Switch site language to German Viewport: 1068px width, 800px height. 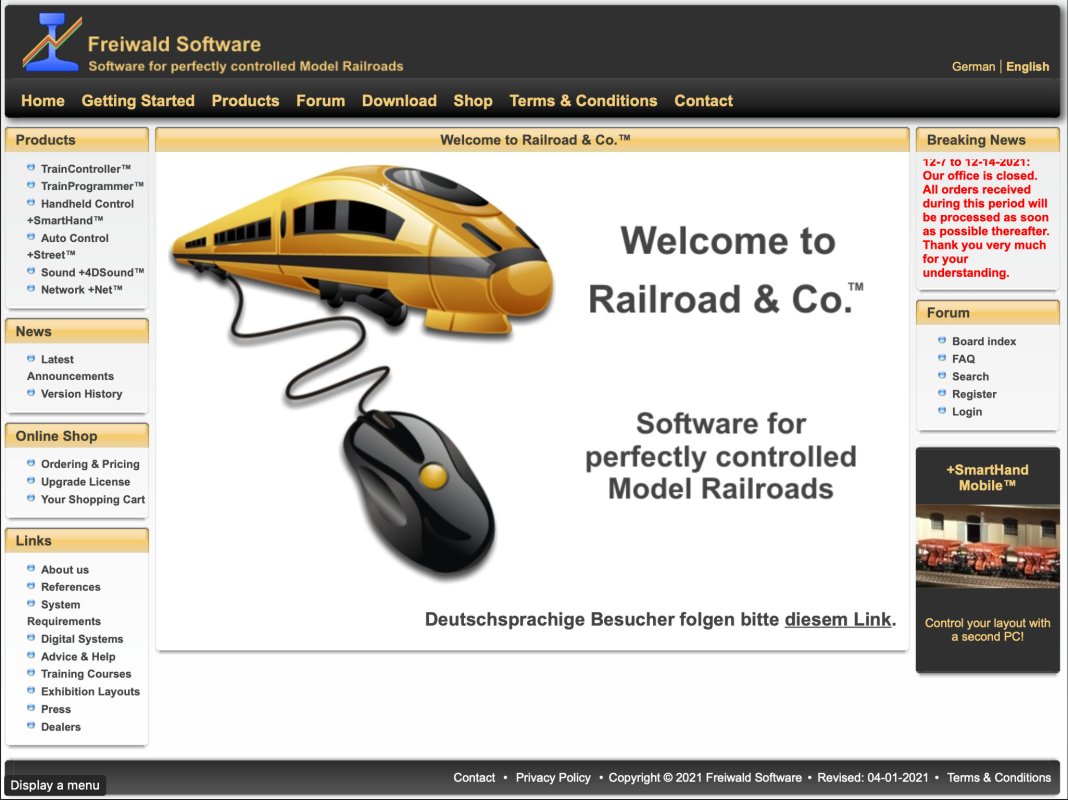(973, 67)
